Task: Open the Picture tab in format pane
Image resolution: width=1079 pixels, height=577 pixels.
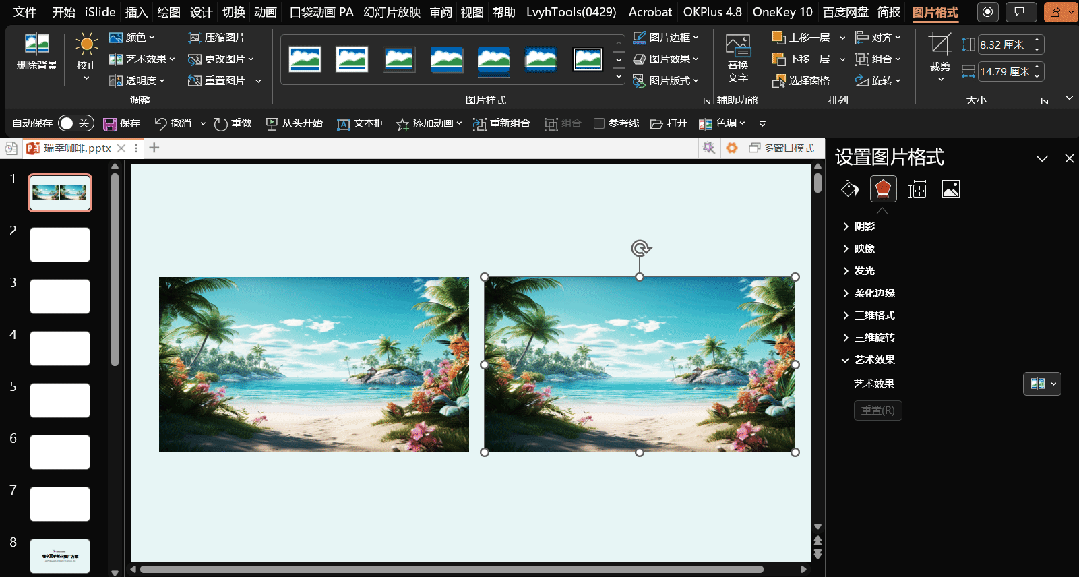Action: (x=951, y=189)
